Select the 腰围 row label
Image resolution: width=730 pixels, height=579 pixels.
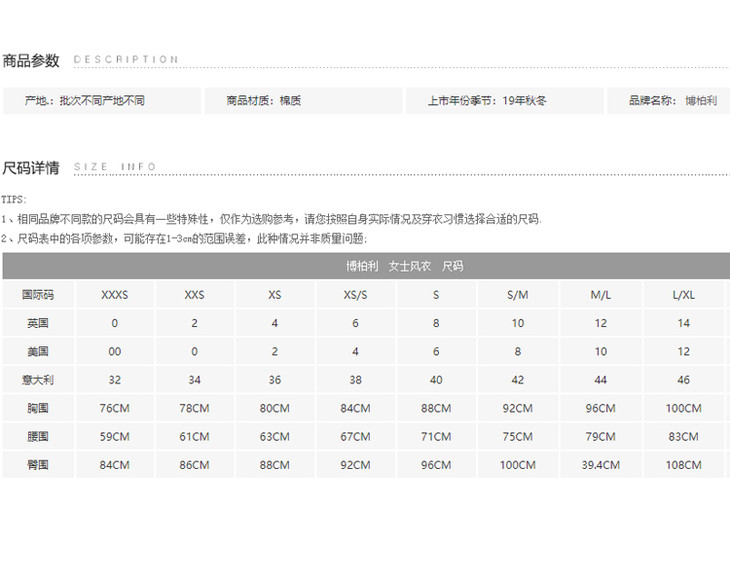pyautogui.click(x=37, y=436)
